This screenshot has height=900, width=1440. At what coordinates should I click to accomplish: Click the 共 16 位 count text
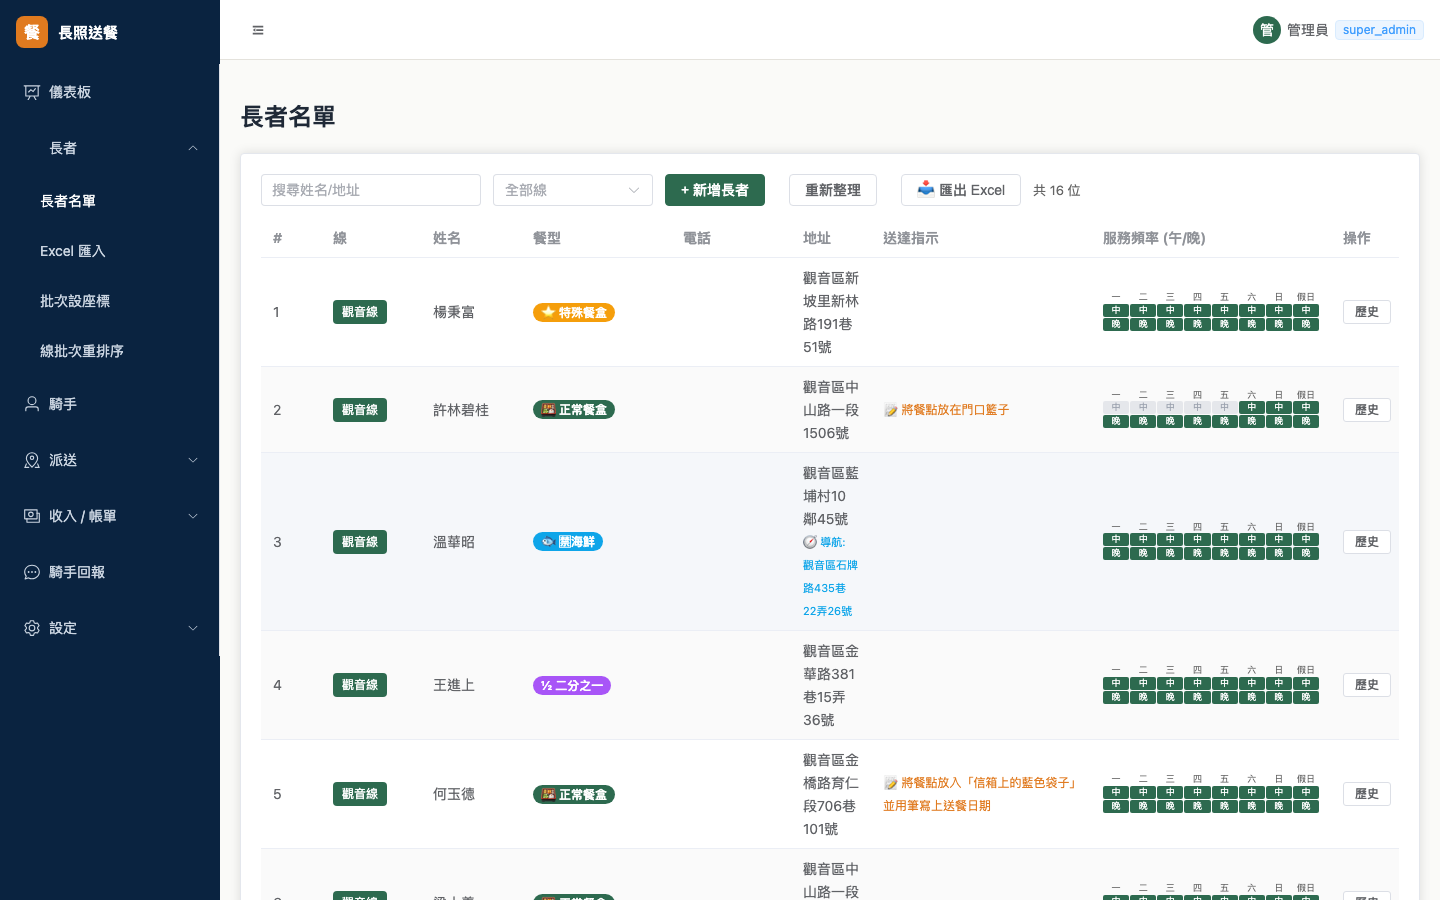point(1057,190)
